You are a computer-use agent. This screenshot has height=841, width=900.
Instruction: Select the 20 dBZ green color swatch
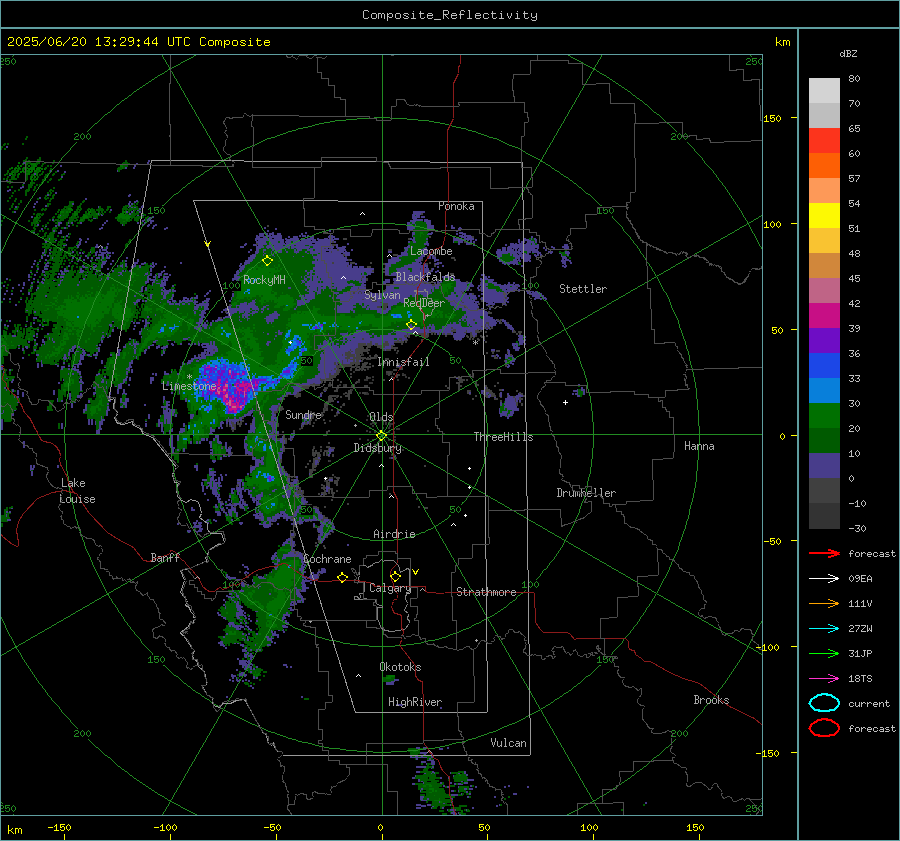click(824, 416)
